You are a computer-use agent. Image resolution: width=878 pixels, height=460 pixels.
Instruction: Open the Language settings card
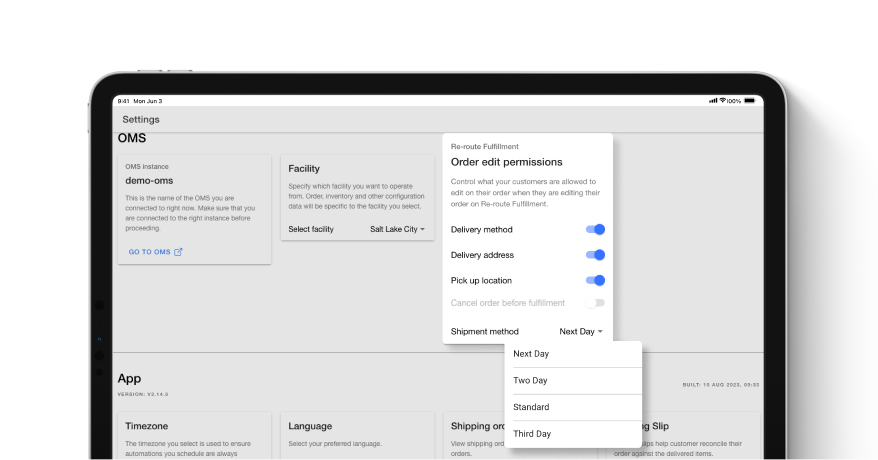(356, 435)
